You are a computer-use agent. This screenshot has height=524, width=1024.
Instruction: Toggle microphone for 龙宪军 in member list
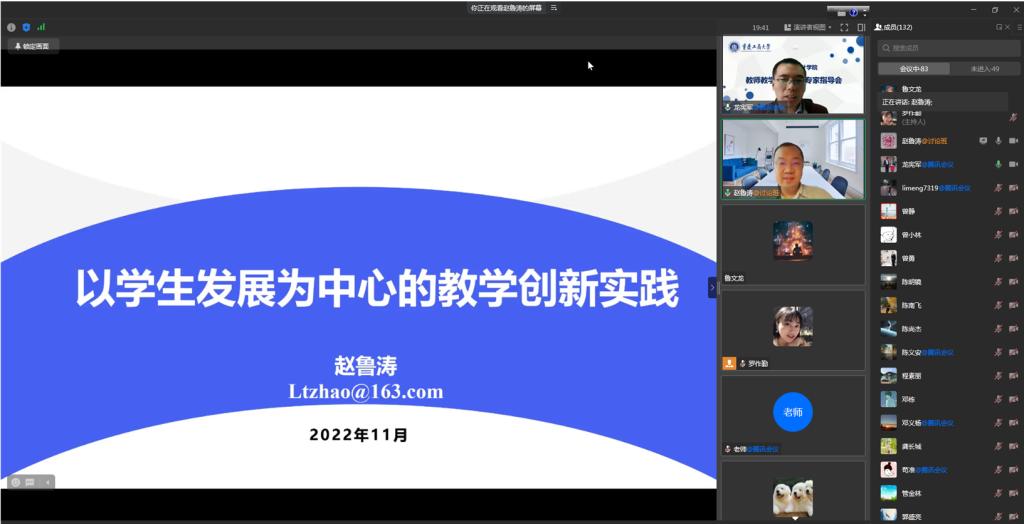tap(998, 164)
